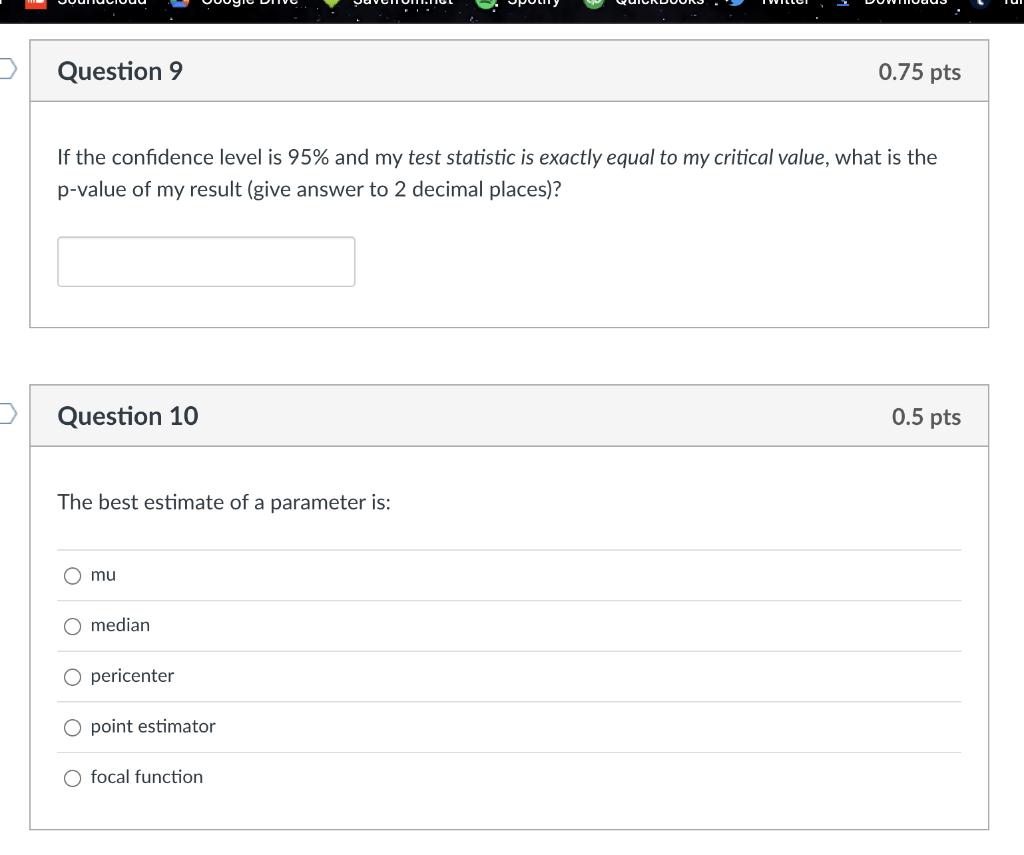The width and height of the screenshot is (1024, 855).
Task: Select the mu answer option
Action: (x=72, y=575)
